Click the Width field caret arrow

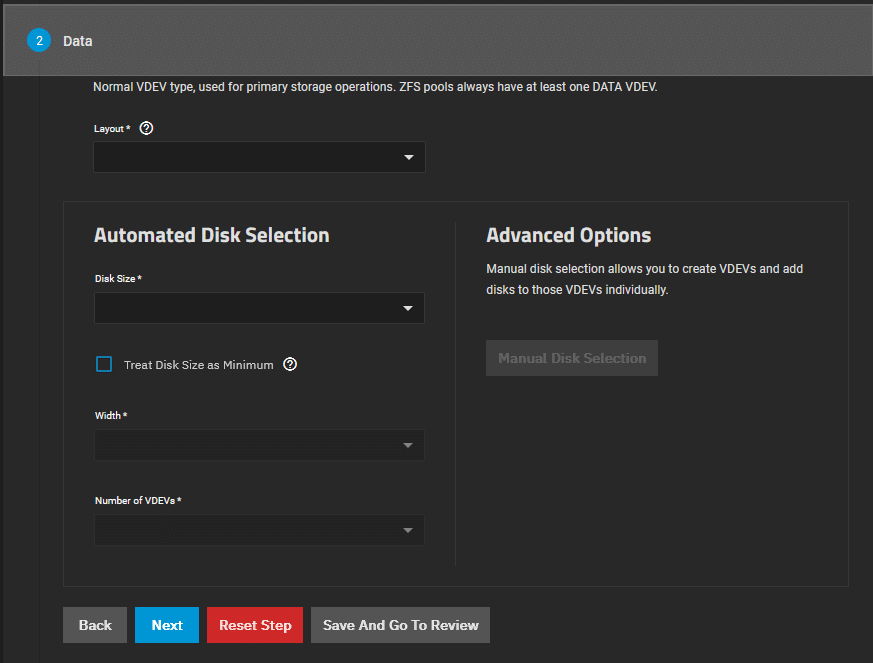pos(408,445)
